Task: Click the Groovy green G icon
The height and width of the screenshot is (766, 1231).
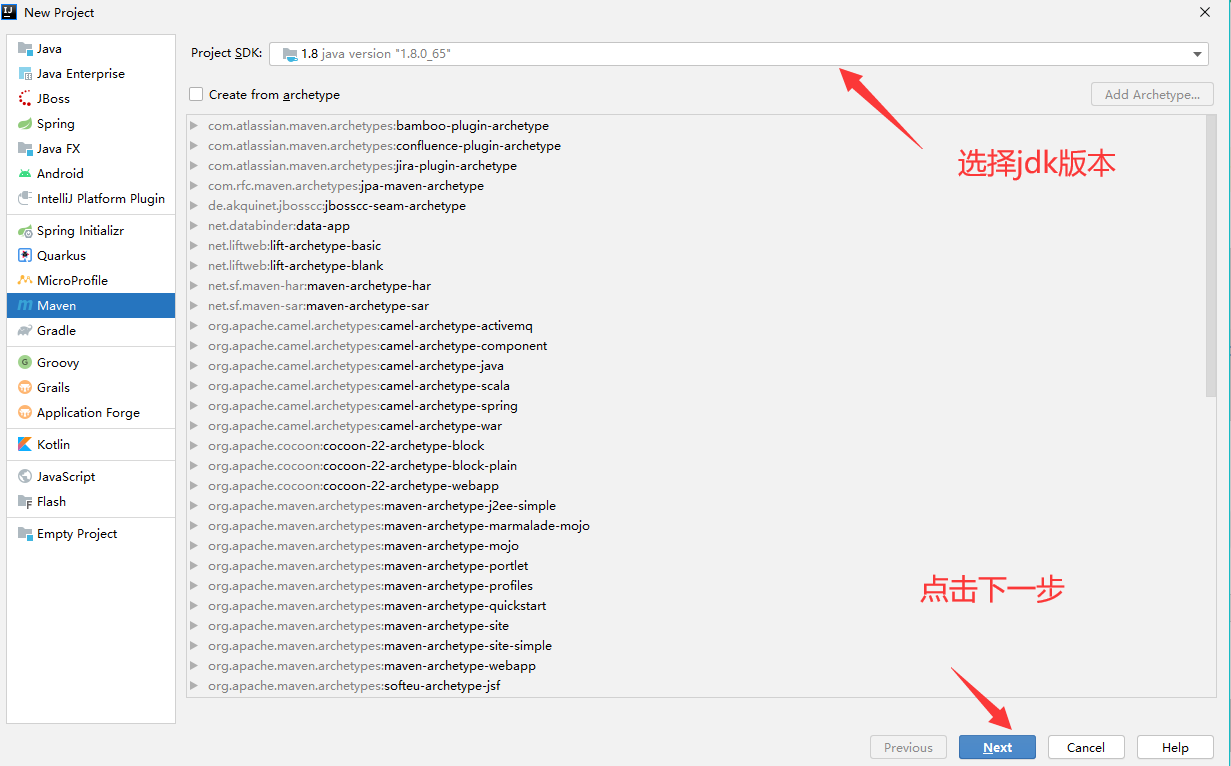Action: 25,363
